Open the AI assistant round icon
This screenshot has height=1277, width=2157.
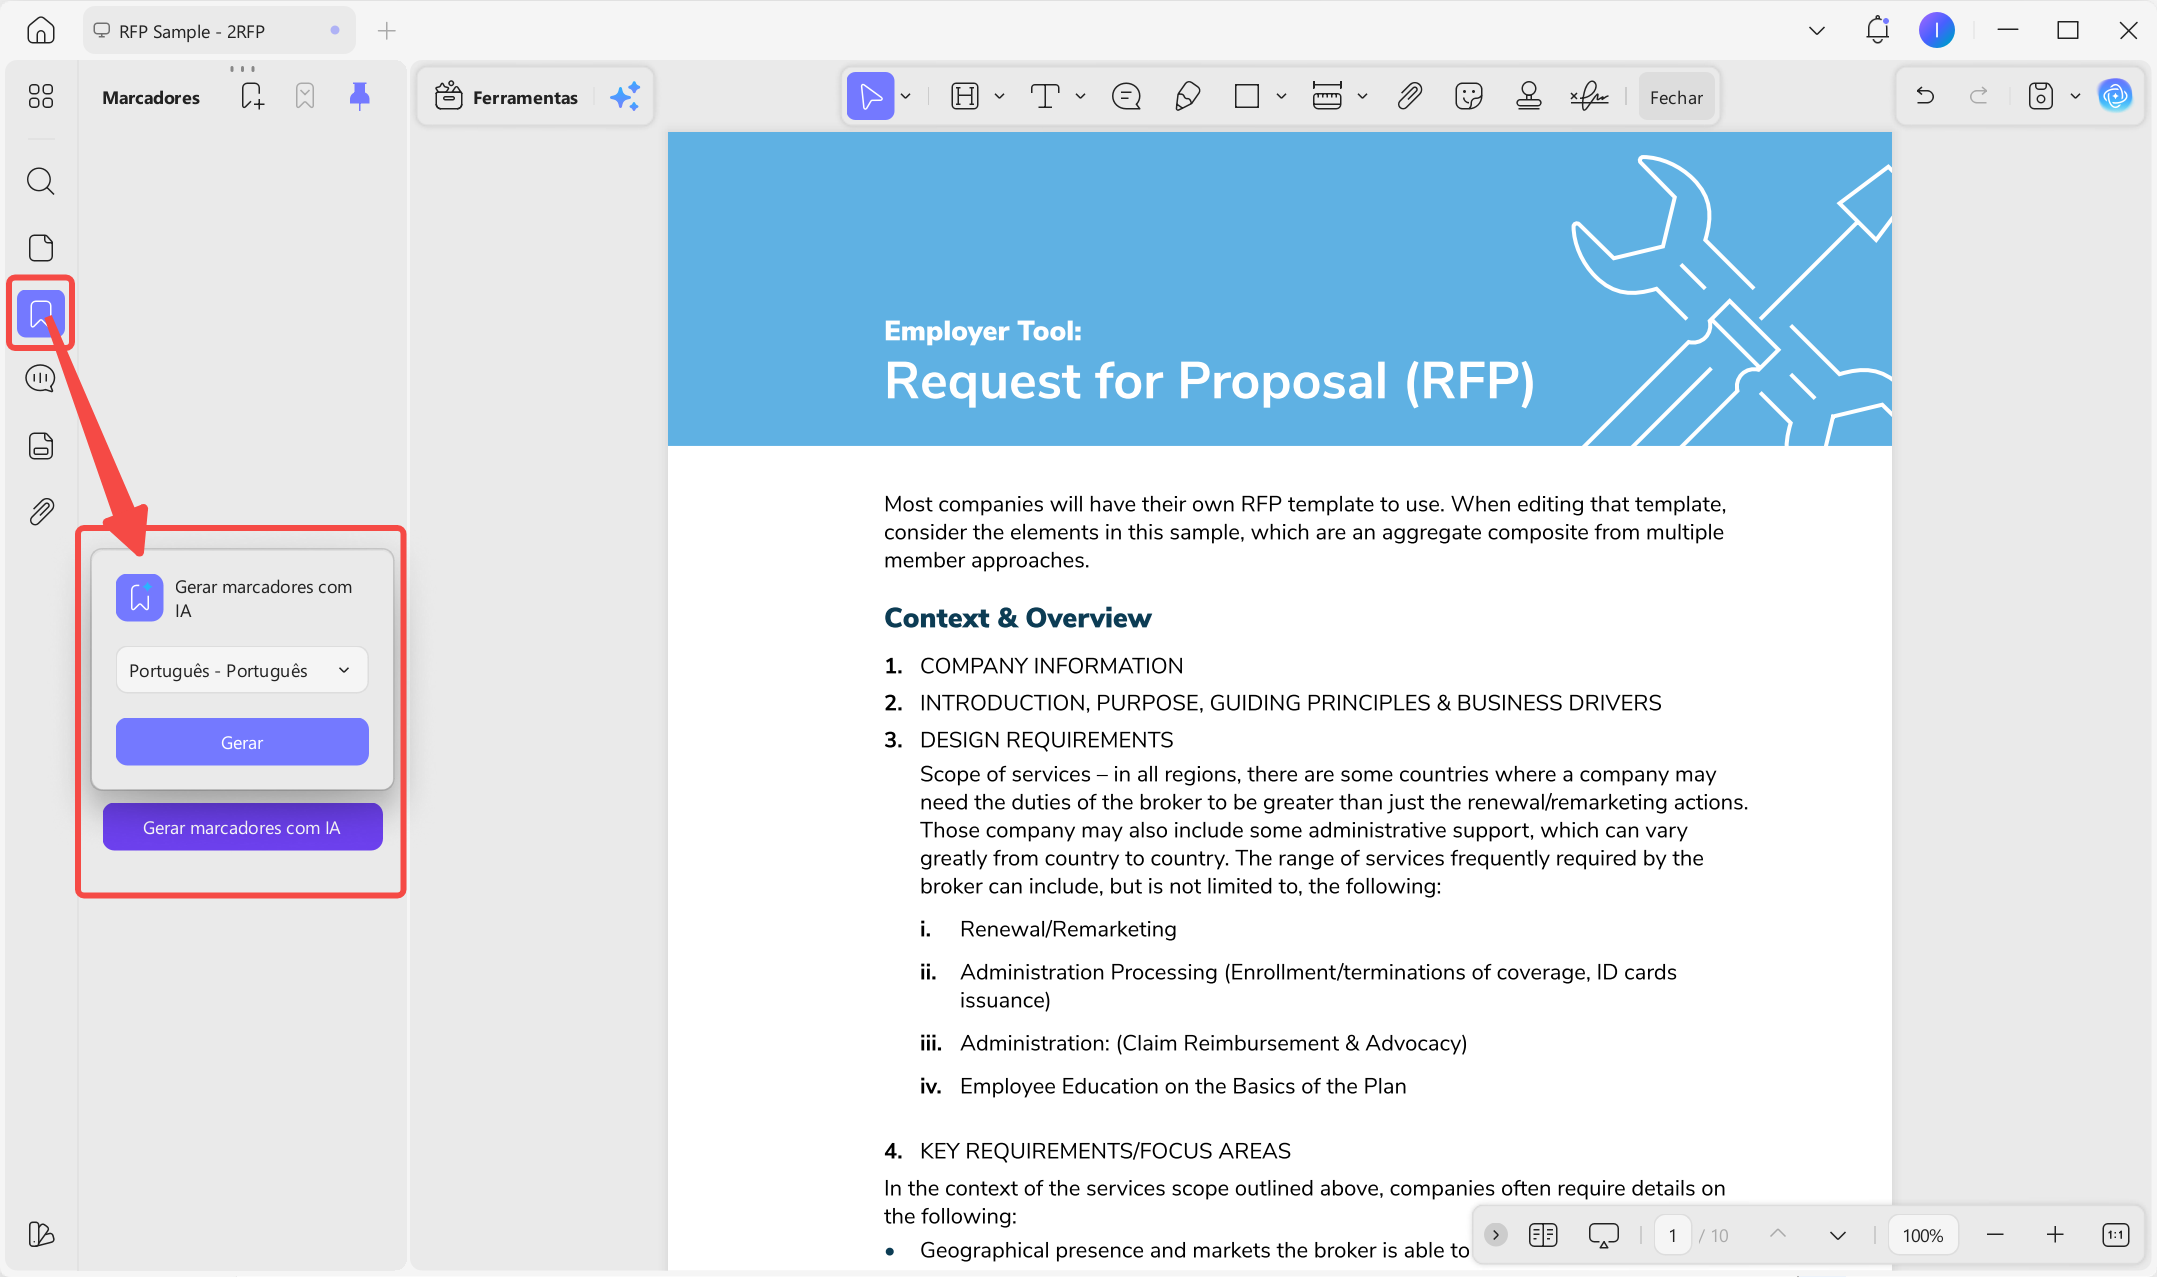click(x=2115, y=96)
